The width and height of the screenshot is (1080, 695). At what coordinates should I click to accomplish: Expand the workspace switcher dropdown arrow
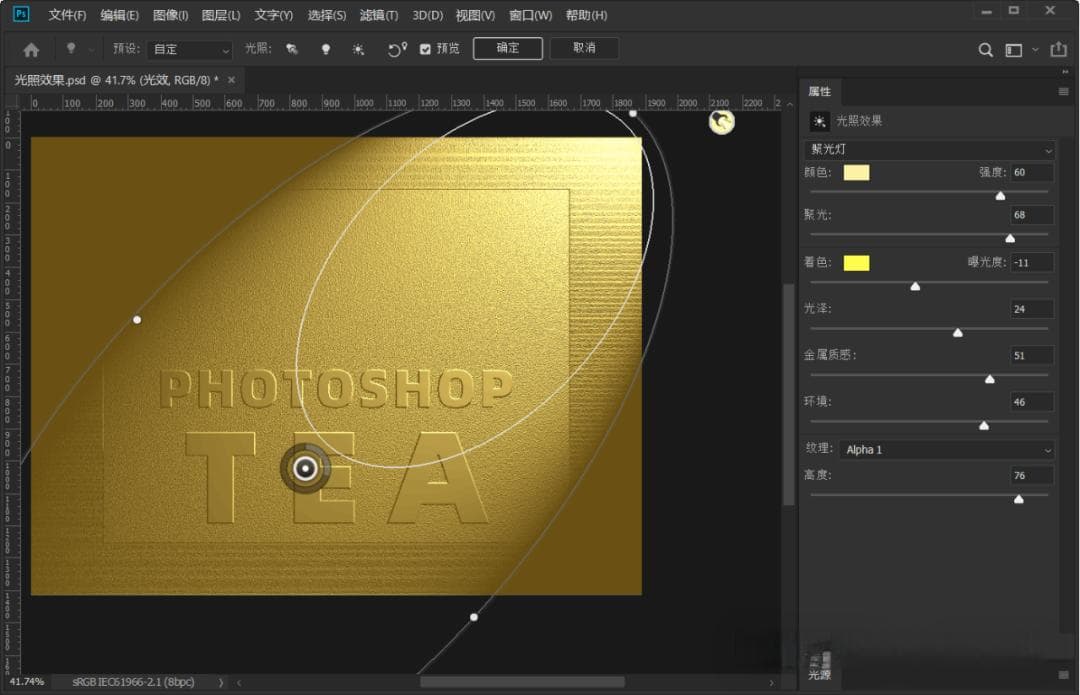pos(1035,50)
